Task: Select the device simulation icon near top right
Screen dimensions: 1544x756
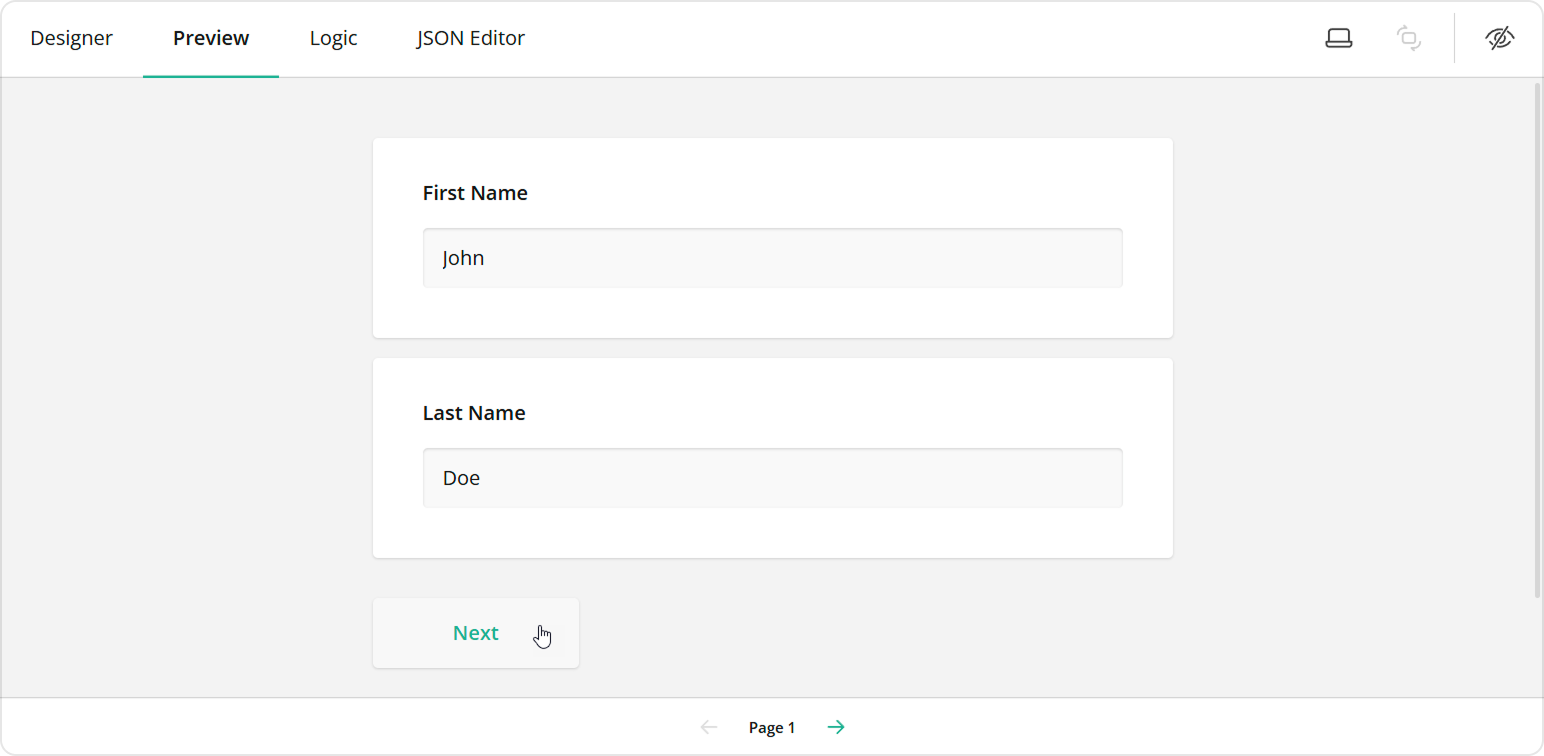Action: point(1338,37)
